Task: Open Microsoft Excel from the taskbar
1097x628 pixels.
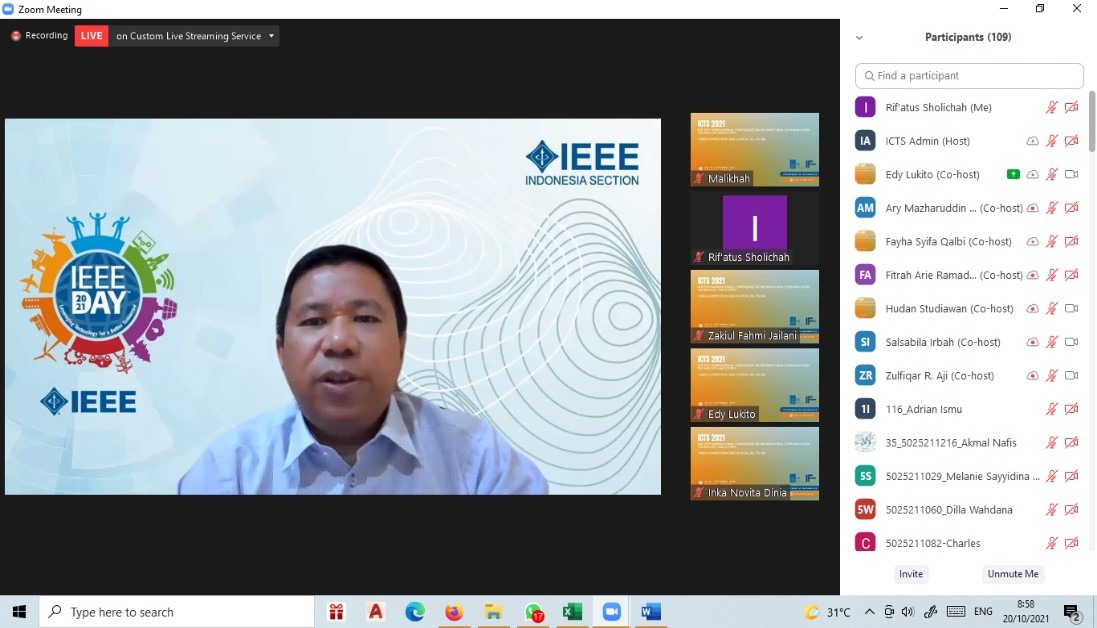Action: 572,612
